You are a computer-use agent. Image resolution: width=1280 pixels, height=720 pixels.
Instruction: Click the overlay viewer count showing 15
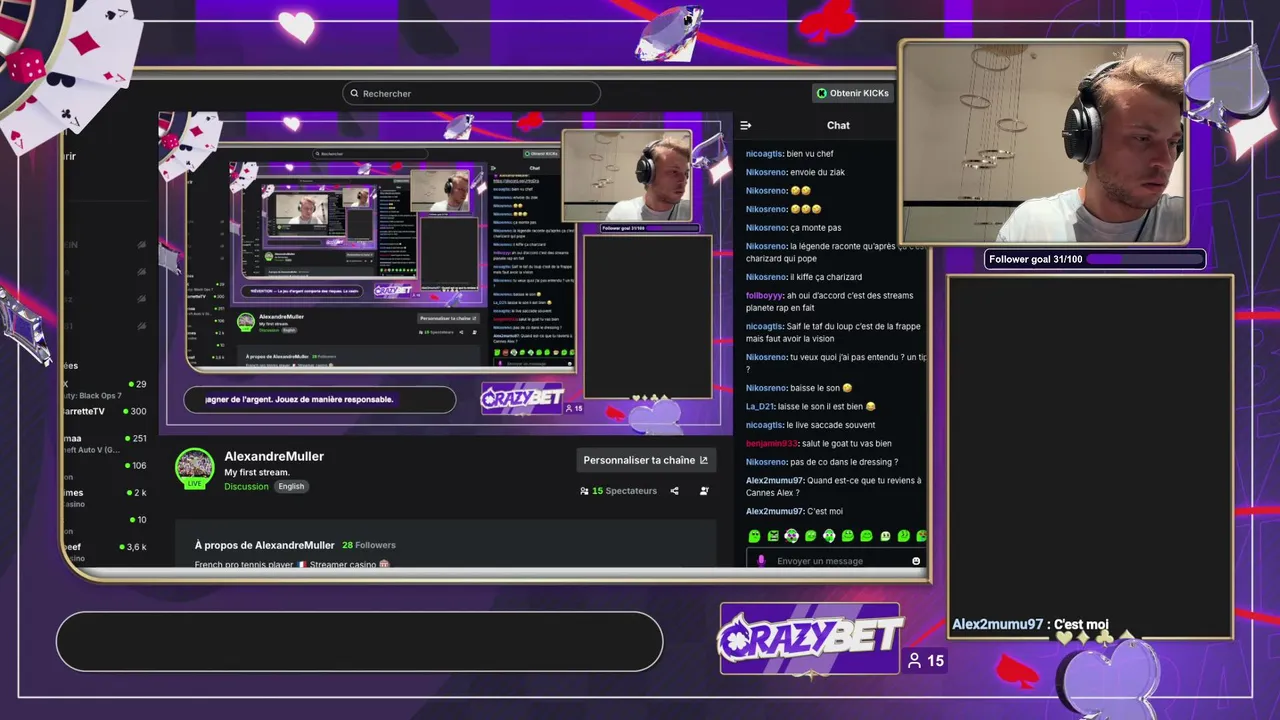point(925,660)
